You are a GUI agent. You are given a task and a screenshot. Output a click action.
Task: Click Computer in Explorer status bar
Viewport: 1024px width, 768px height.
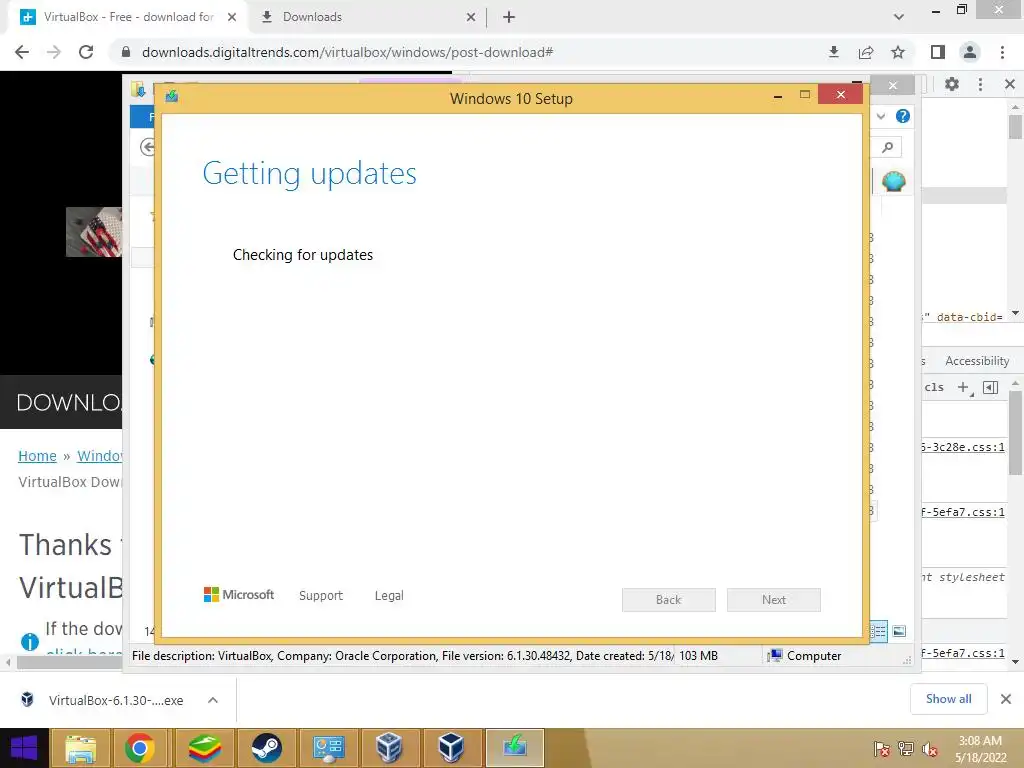point(805,656)
